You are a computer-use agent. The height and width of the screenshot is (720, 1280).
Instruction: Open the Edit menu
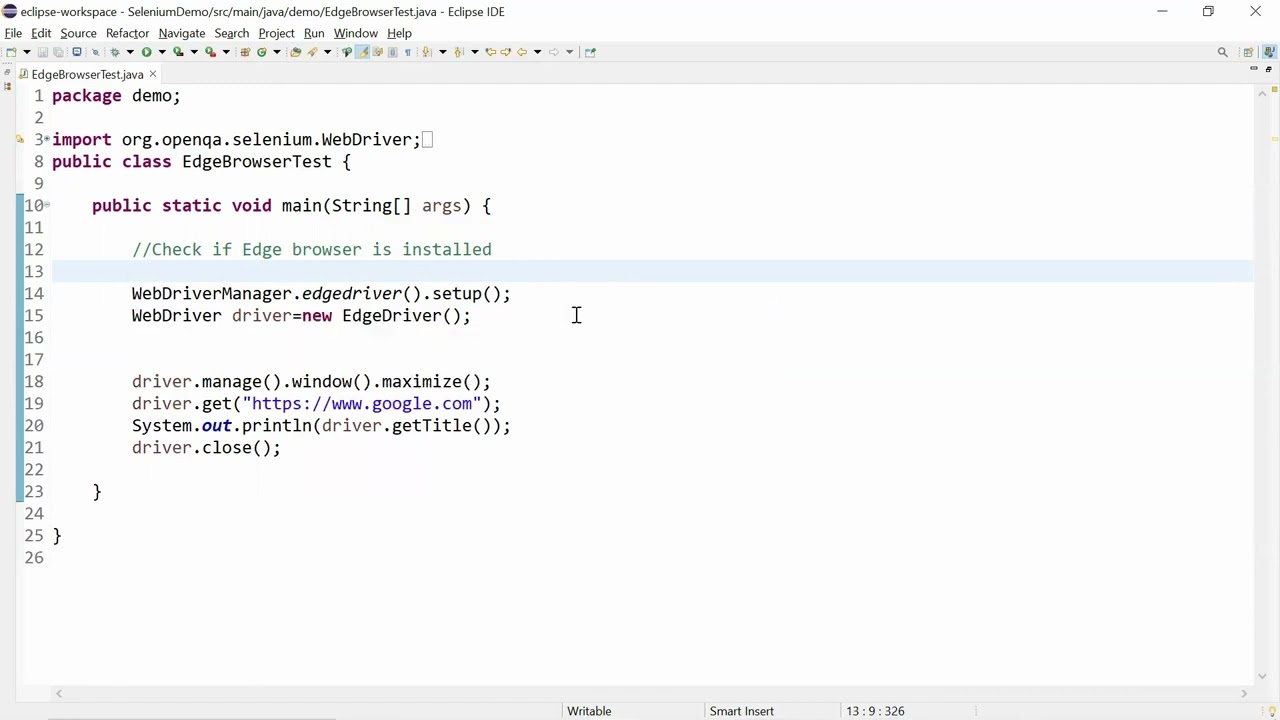(x=41, y=33)
